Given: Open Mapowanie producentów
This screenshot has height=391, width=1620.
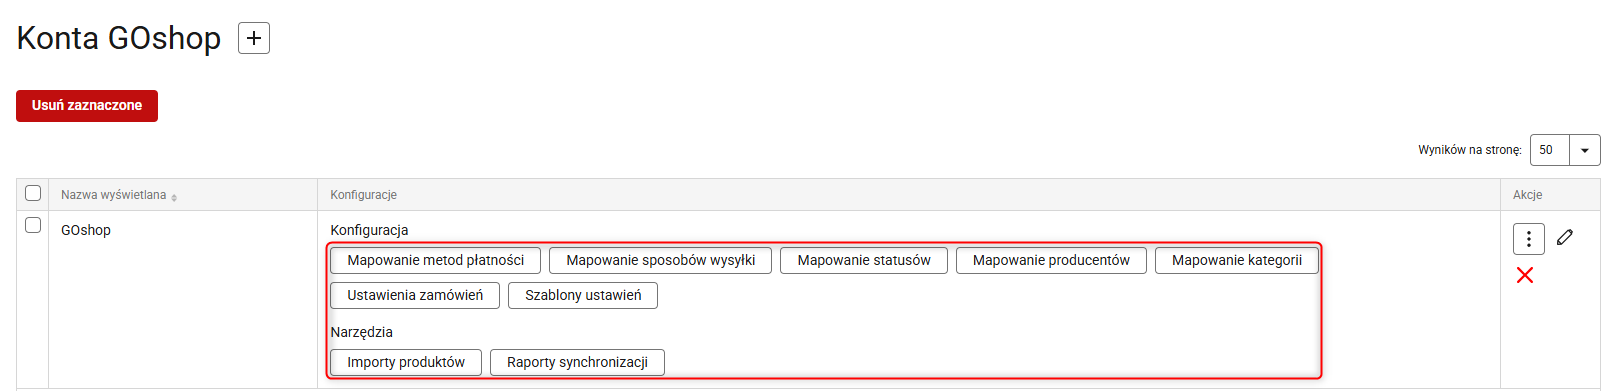Looking at the screenshot, I should tap(1051, 261).
